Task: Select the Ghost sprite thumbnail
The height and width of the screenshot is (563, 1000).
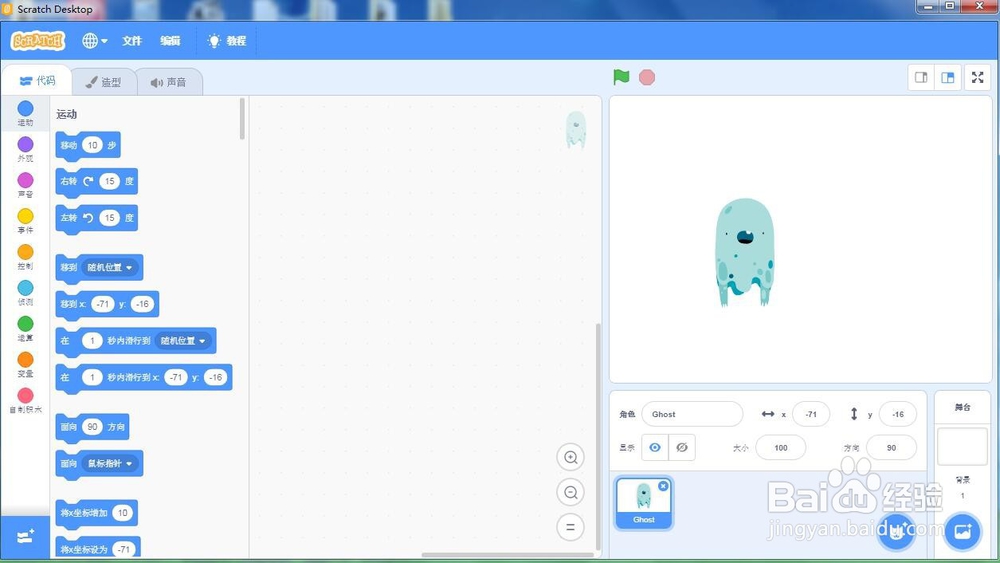Action: tap(643, 503)
